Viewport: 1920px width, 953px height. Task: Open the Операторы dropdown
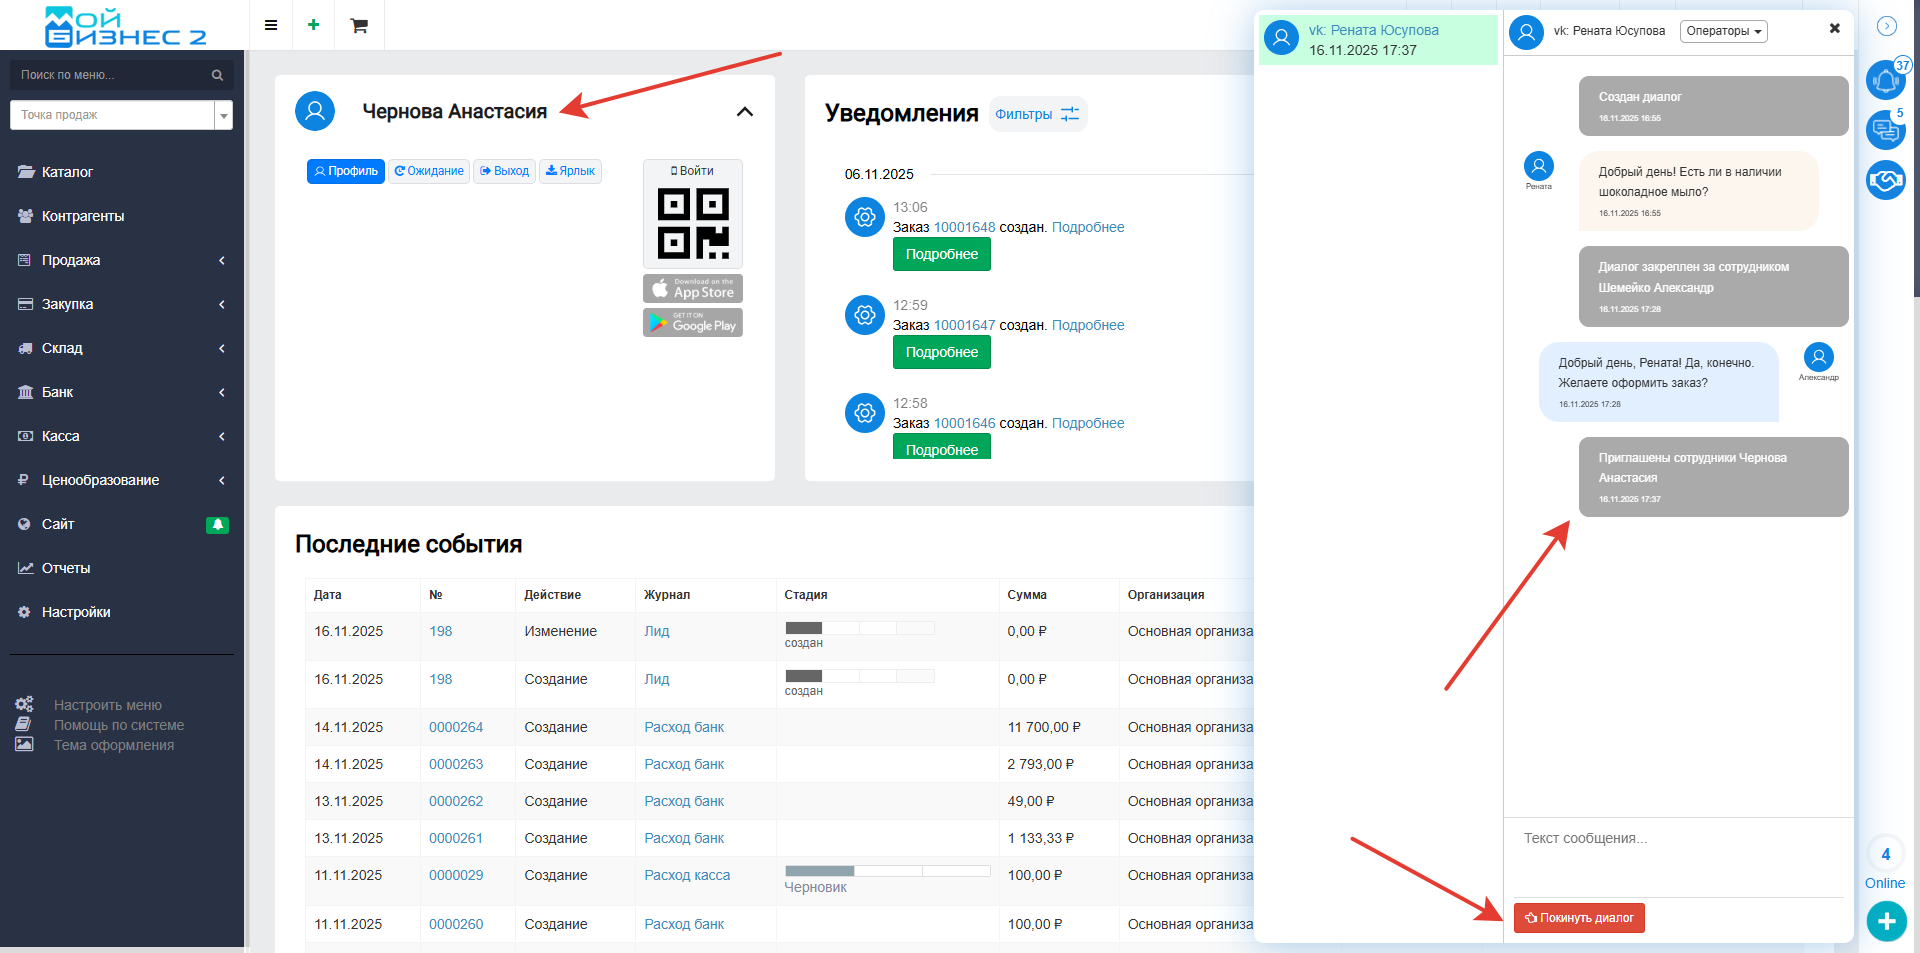click(1723, 31)
